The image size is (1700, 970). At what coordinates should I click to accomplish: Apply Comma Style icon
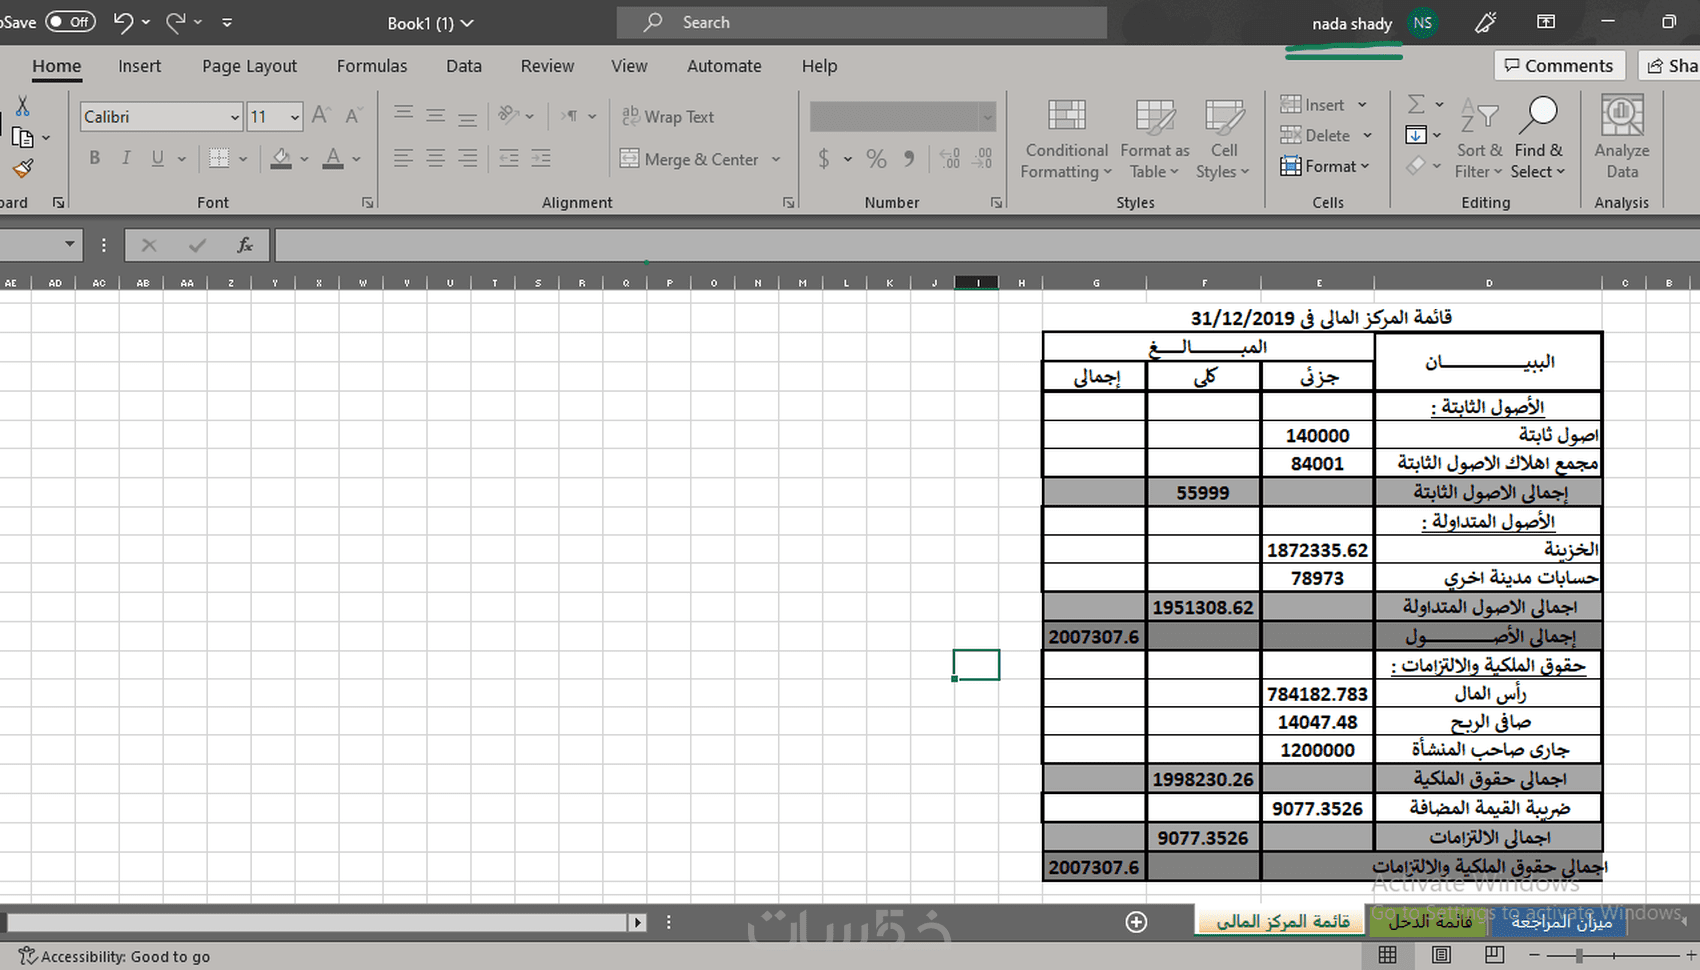coord(909,158)
